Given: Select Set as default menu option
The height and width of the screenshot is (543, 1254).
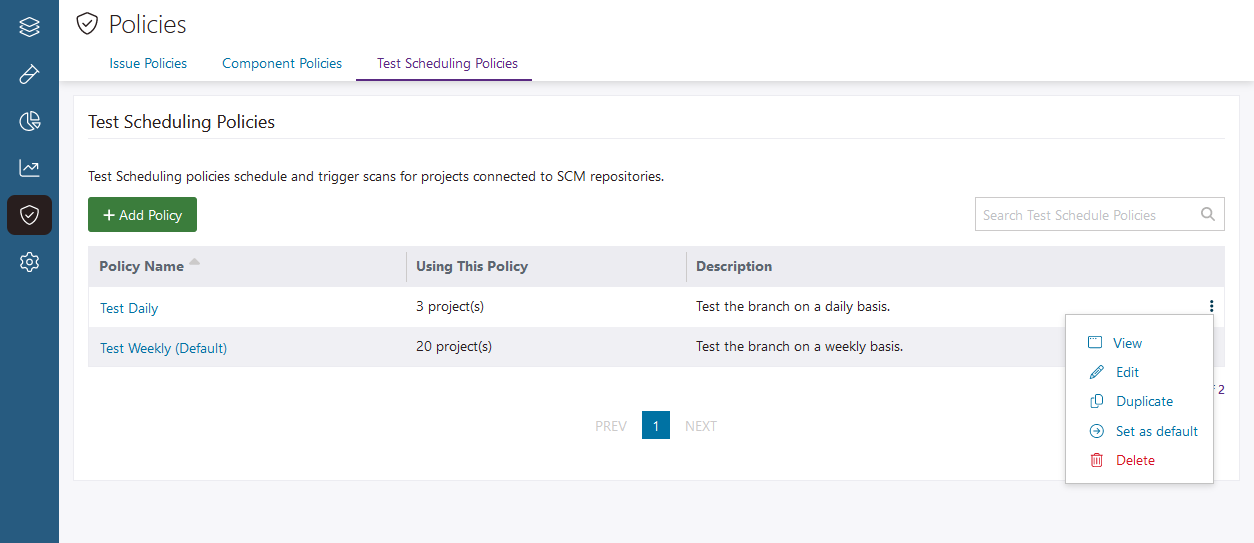Looking at the screenshot, I should tap(1156, 431).
